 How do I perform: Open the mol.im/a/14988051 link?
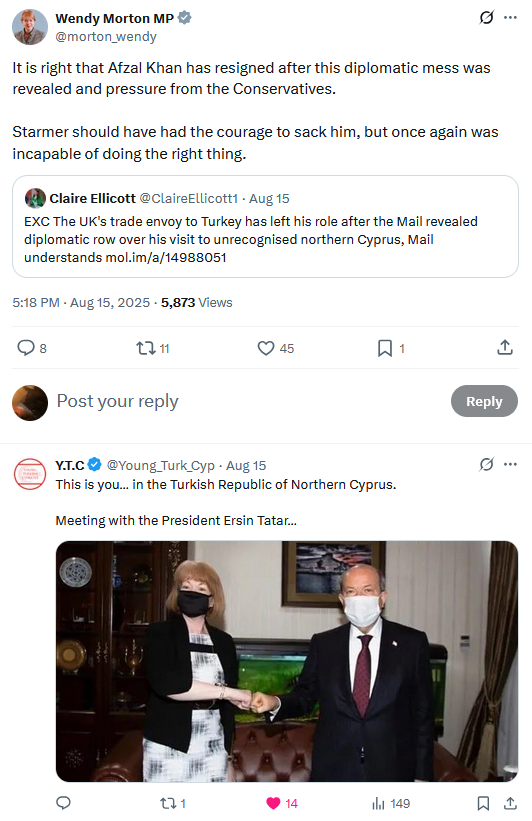point(166,258)
